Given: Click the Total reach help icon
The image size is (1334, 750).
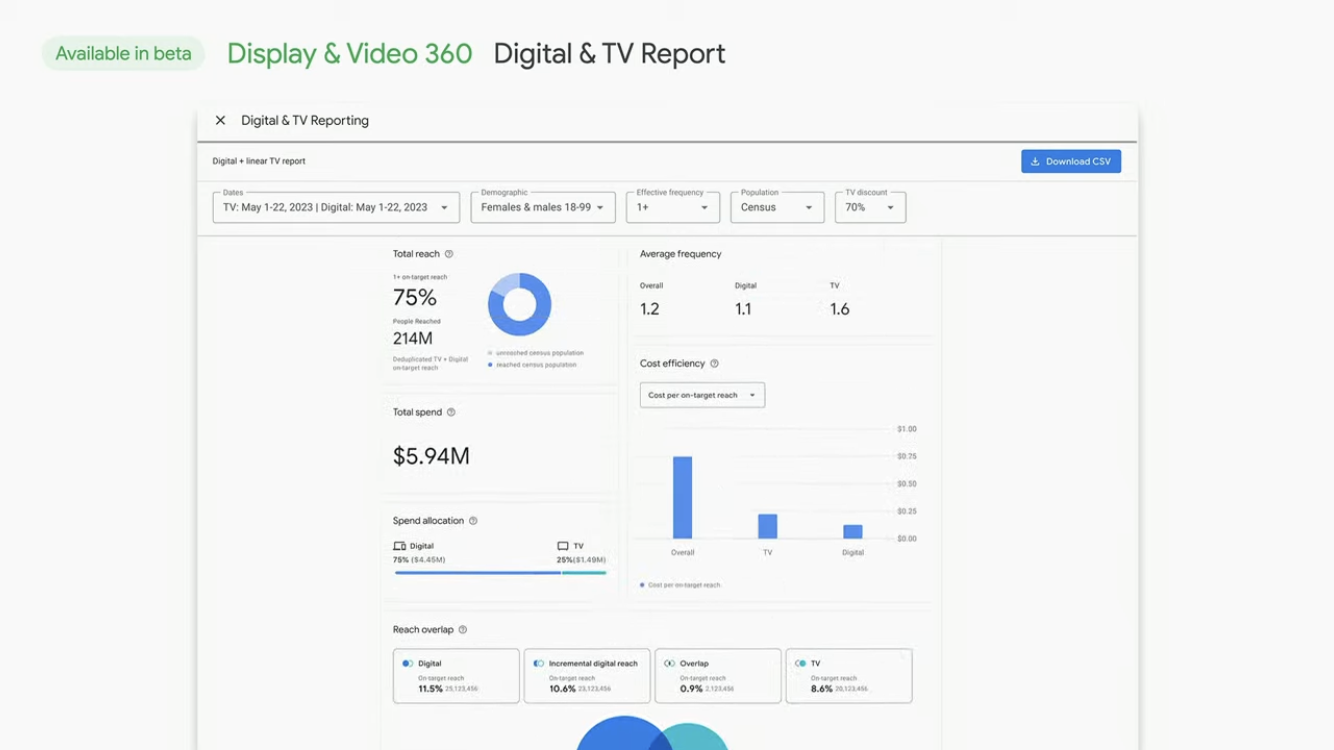Looking at the screenshot, I should [449, 254].
